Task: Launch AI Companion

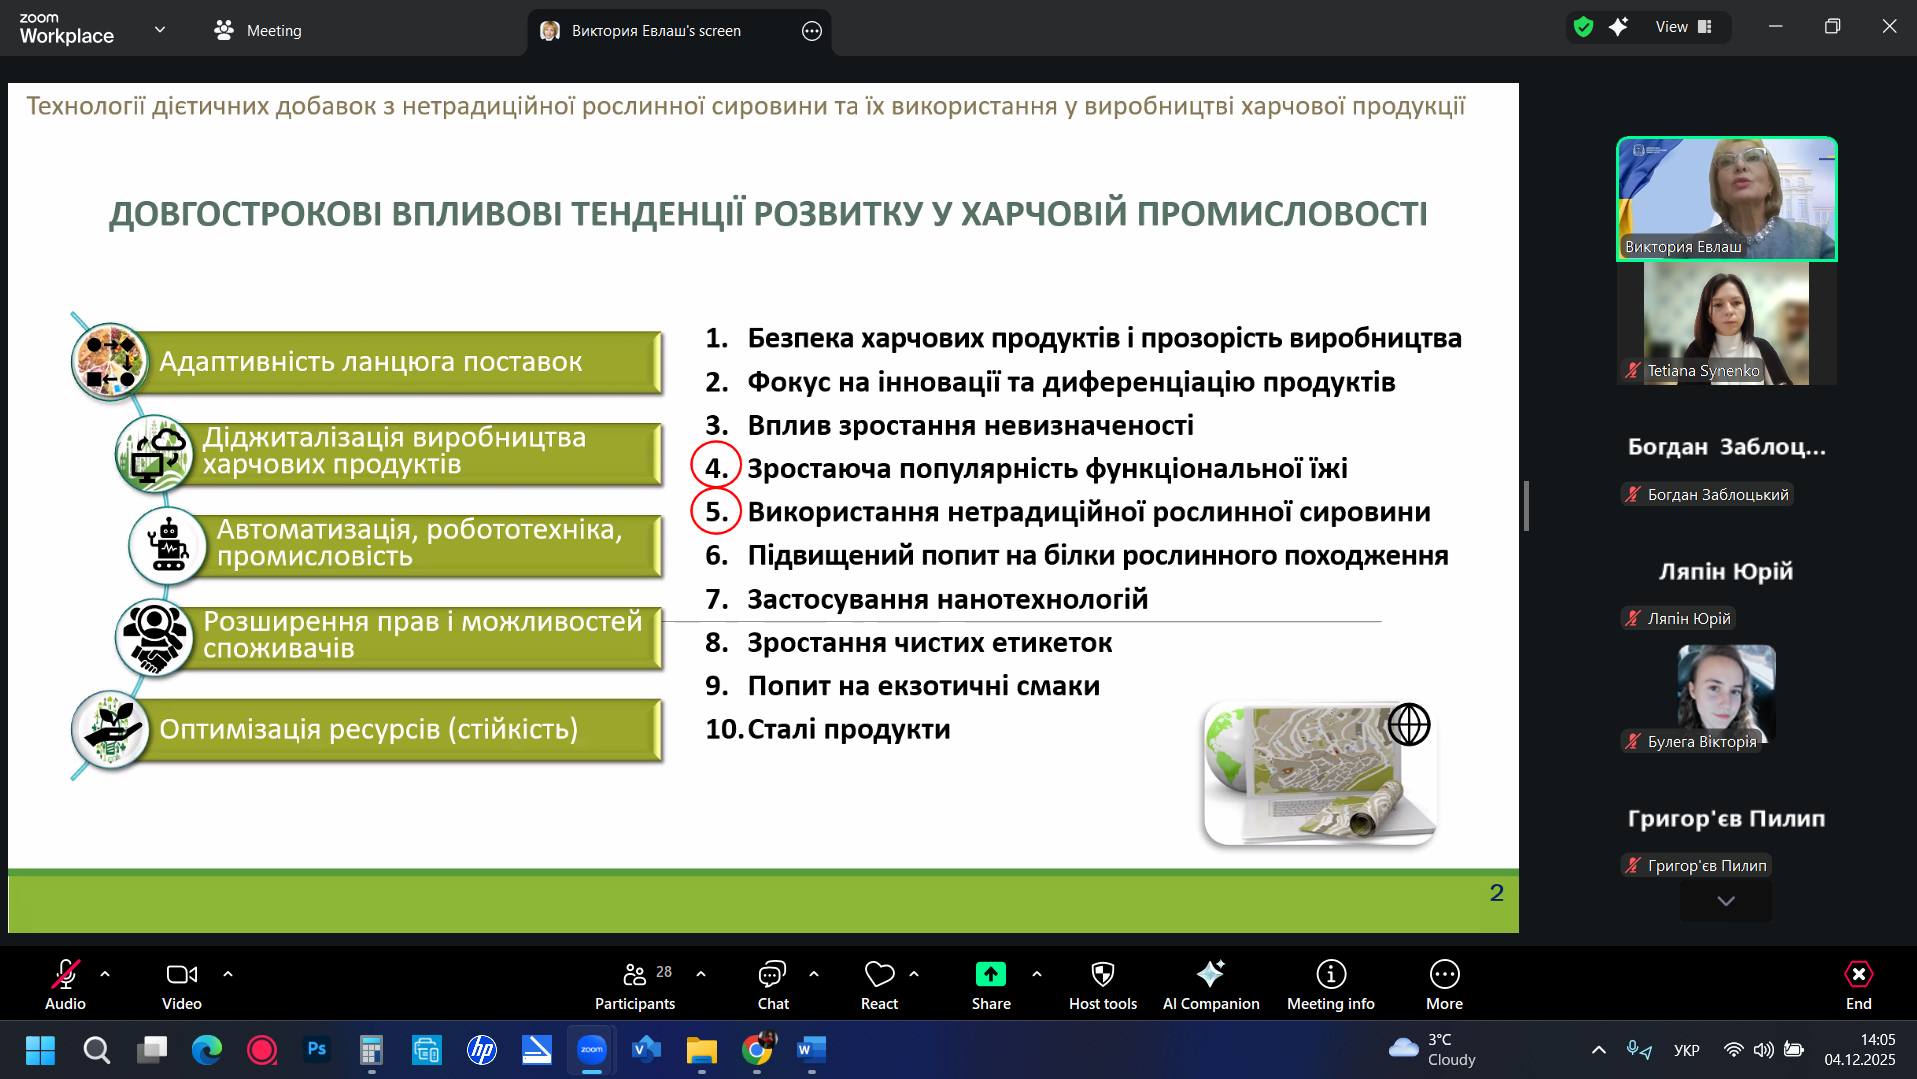Action: click(x=1210, y=984)
